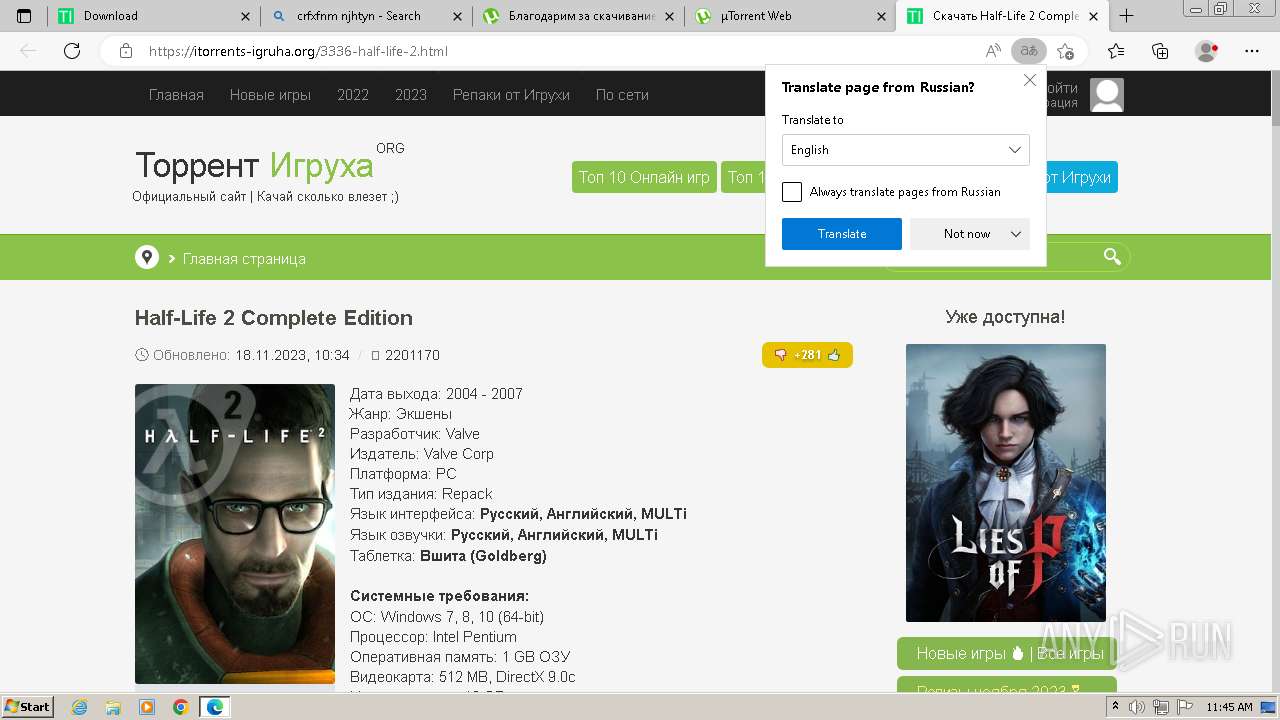Click the Not now button
Screen dimensions: 1280x720
coord(967,234)
